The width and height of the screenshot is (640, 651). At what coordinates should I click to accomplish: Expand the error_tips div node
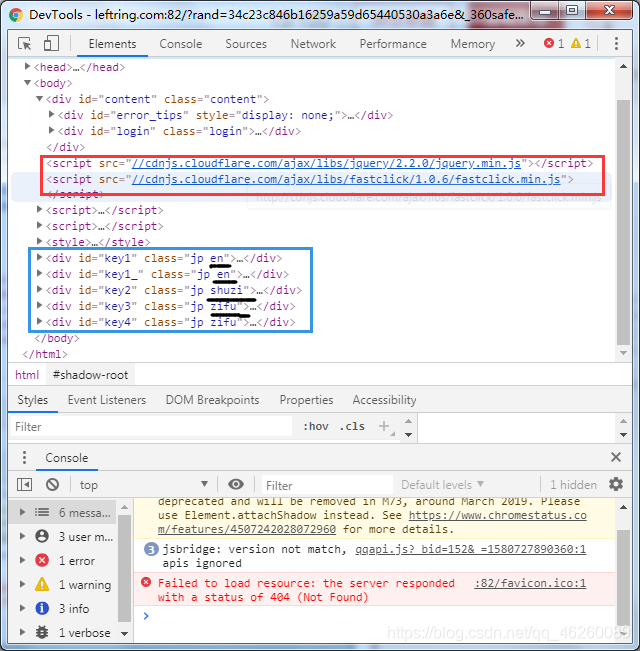(51, 114)
